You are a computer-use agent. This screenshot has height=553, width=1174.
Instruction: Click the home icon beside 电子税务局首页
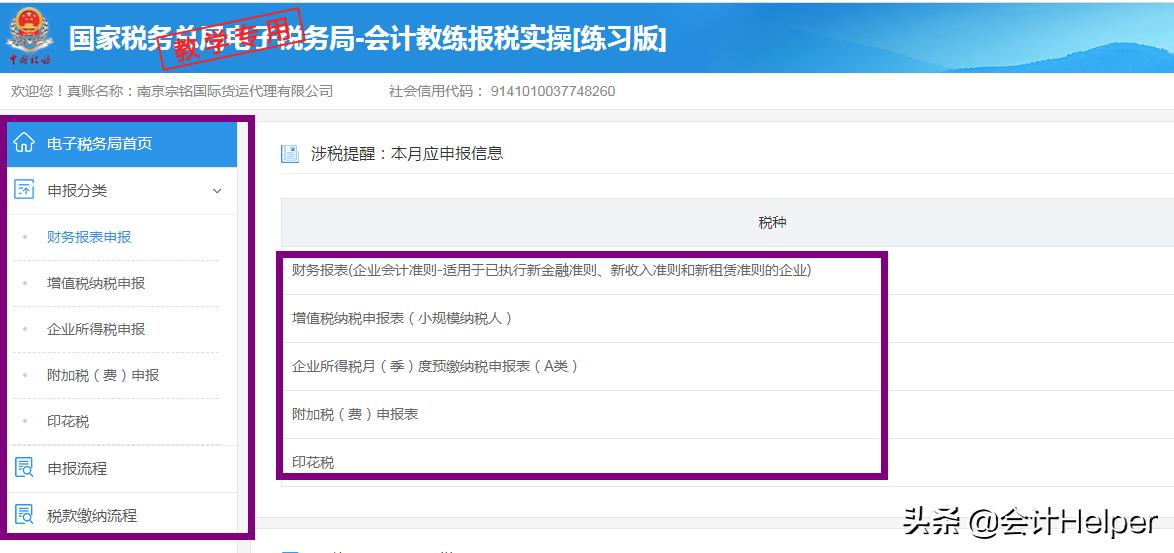pos(24,143)
